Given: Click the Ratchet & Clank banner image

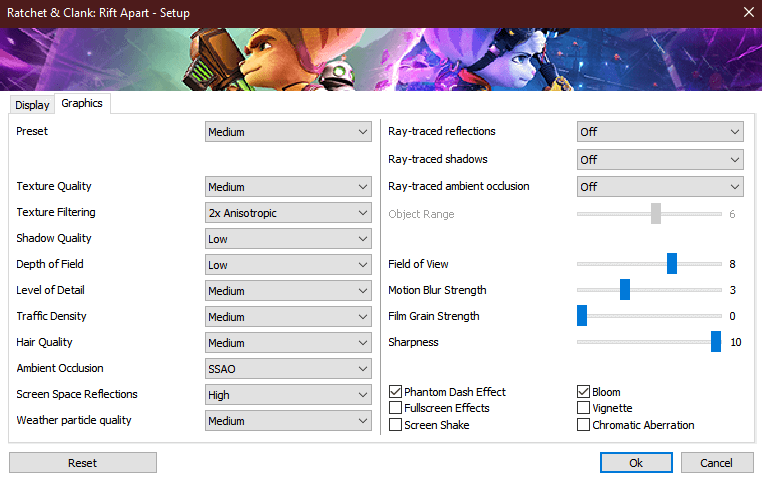Looking at the screenshot, I should 381,59.
